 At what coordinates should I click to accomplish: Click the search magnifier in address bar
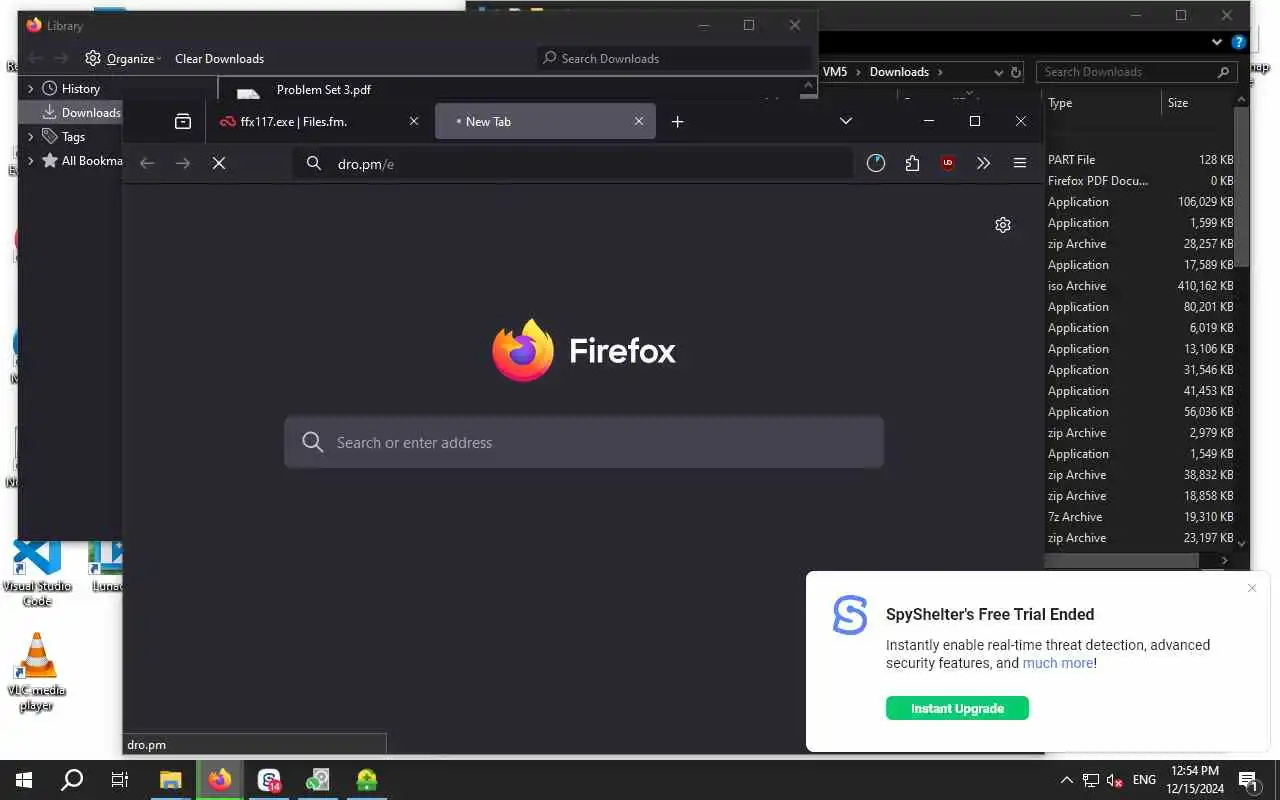[x=314, y=163]
